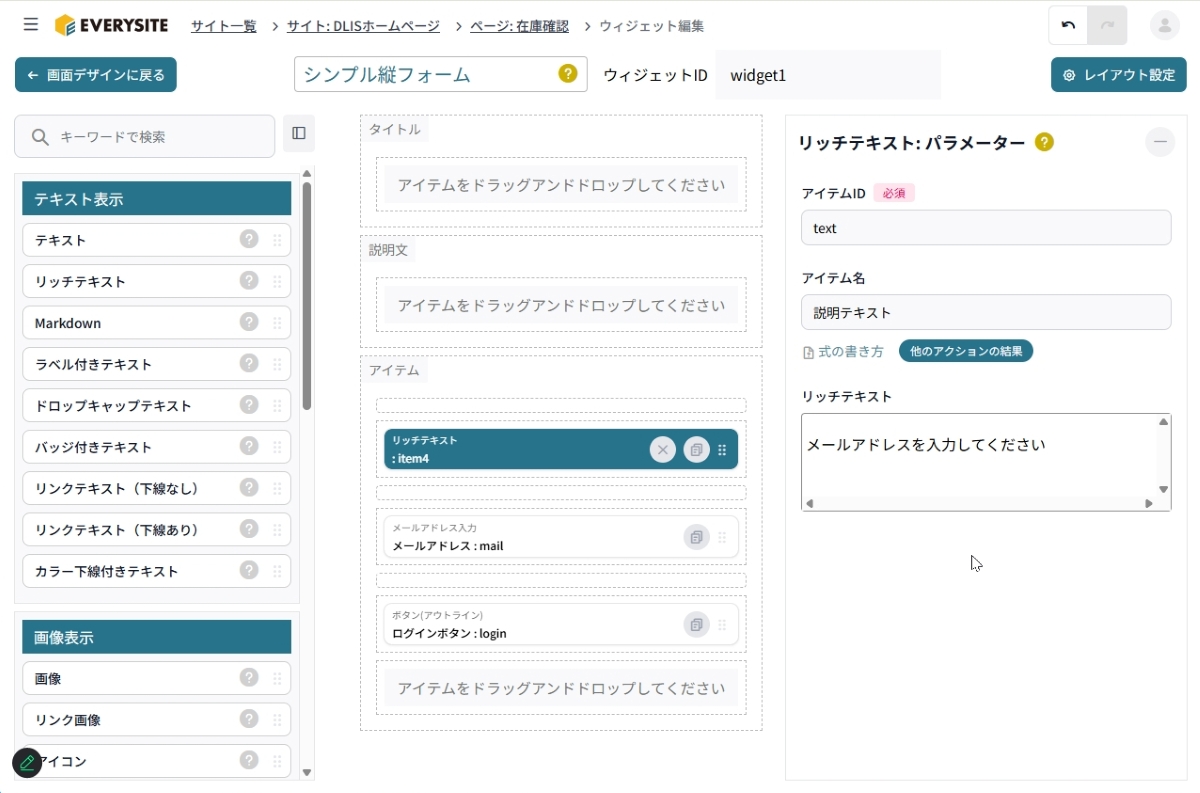Click the widget list vertical scrollbar

(x=307, y=300)
